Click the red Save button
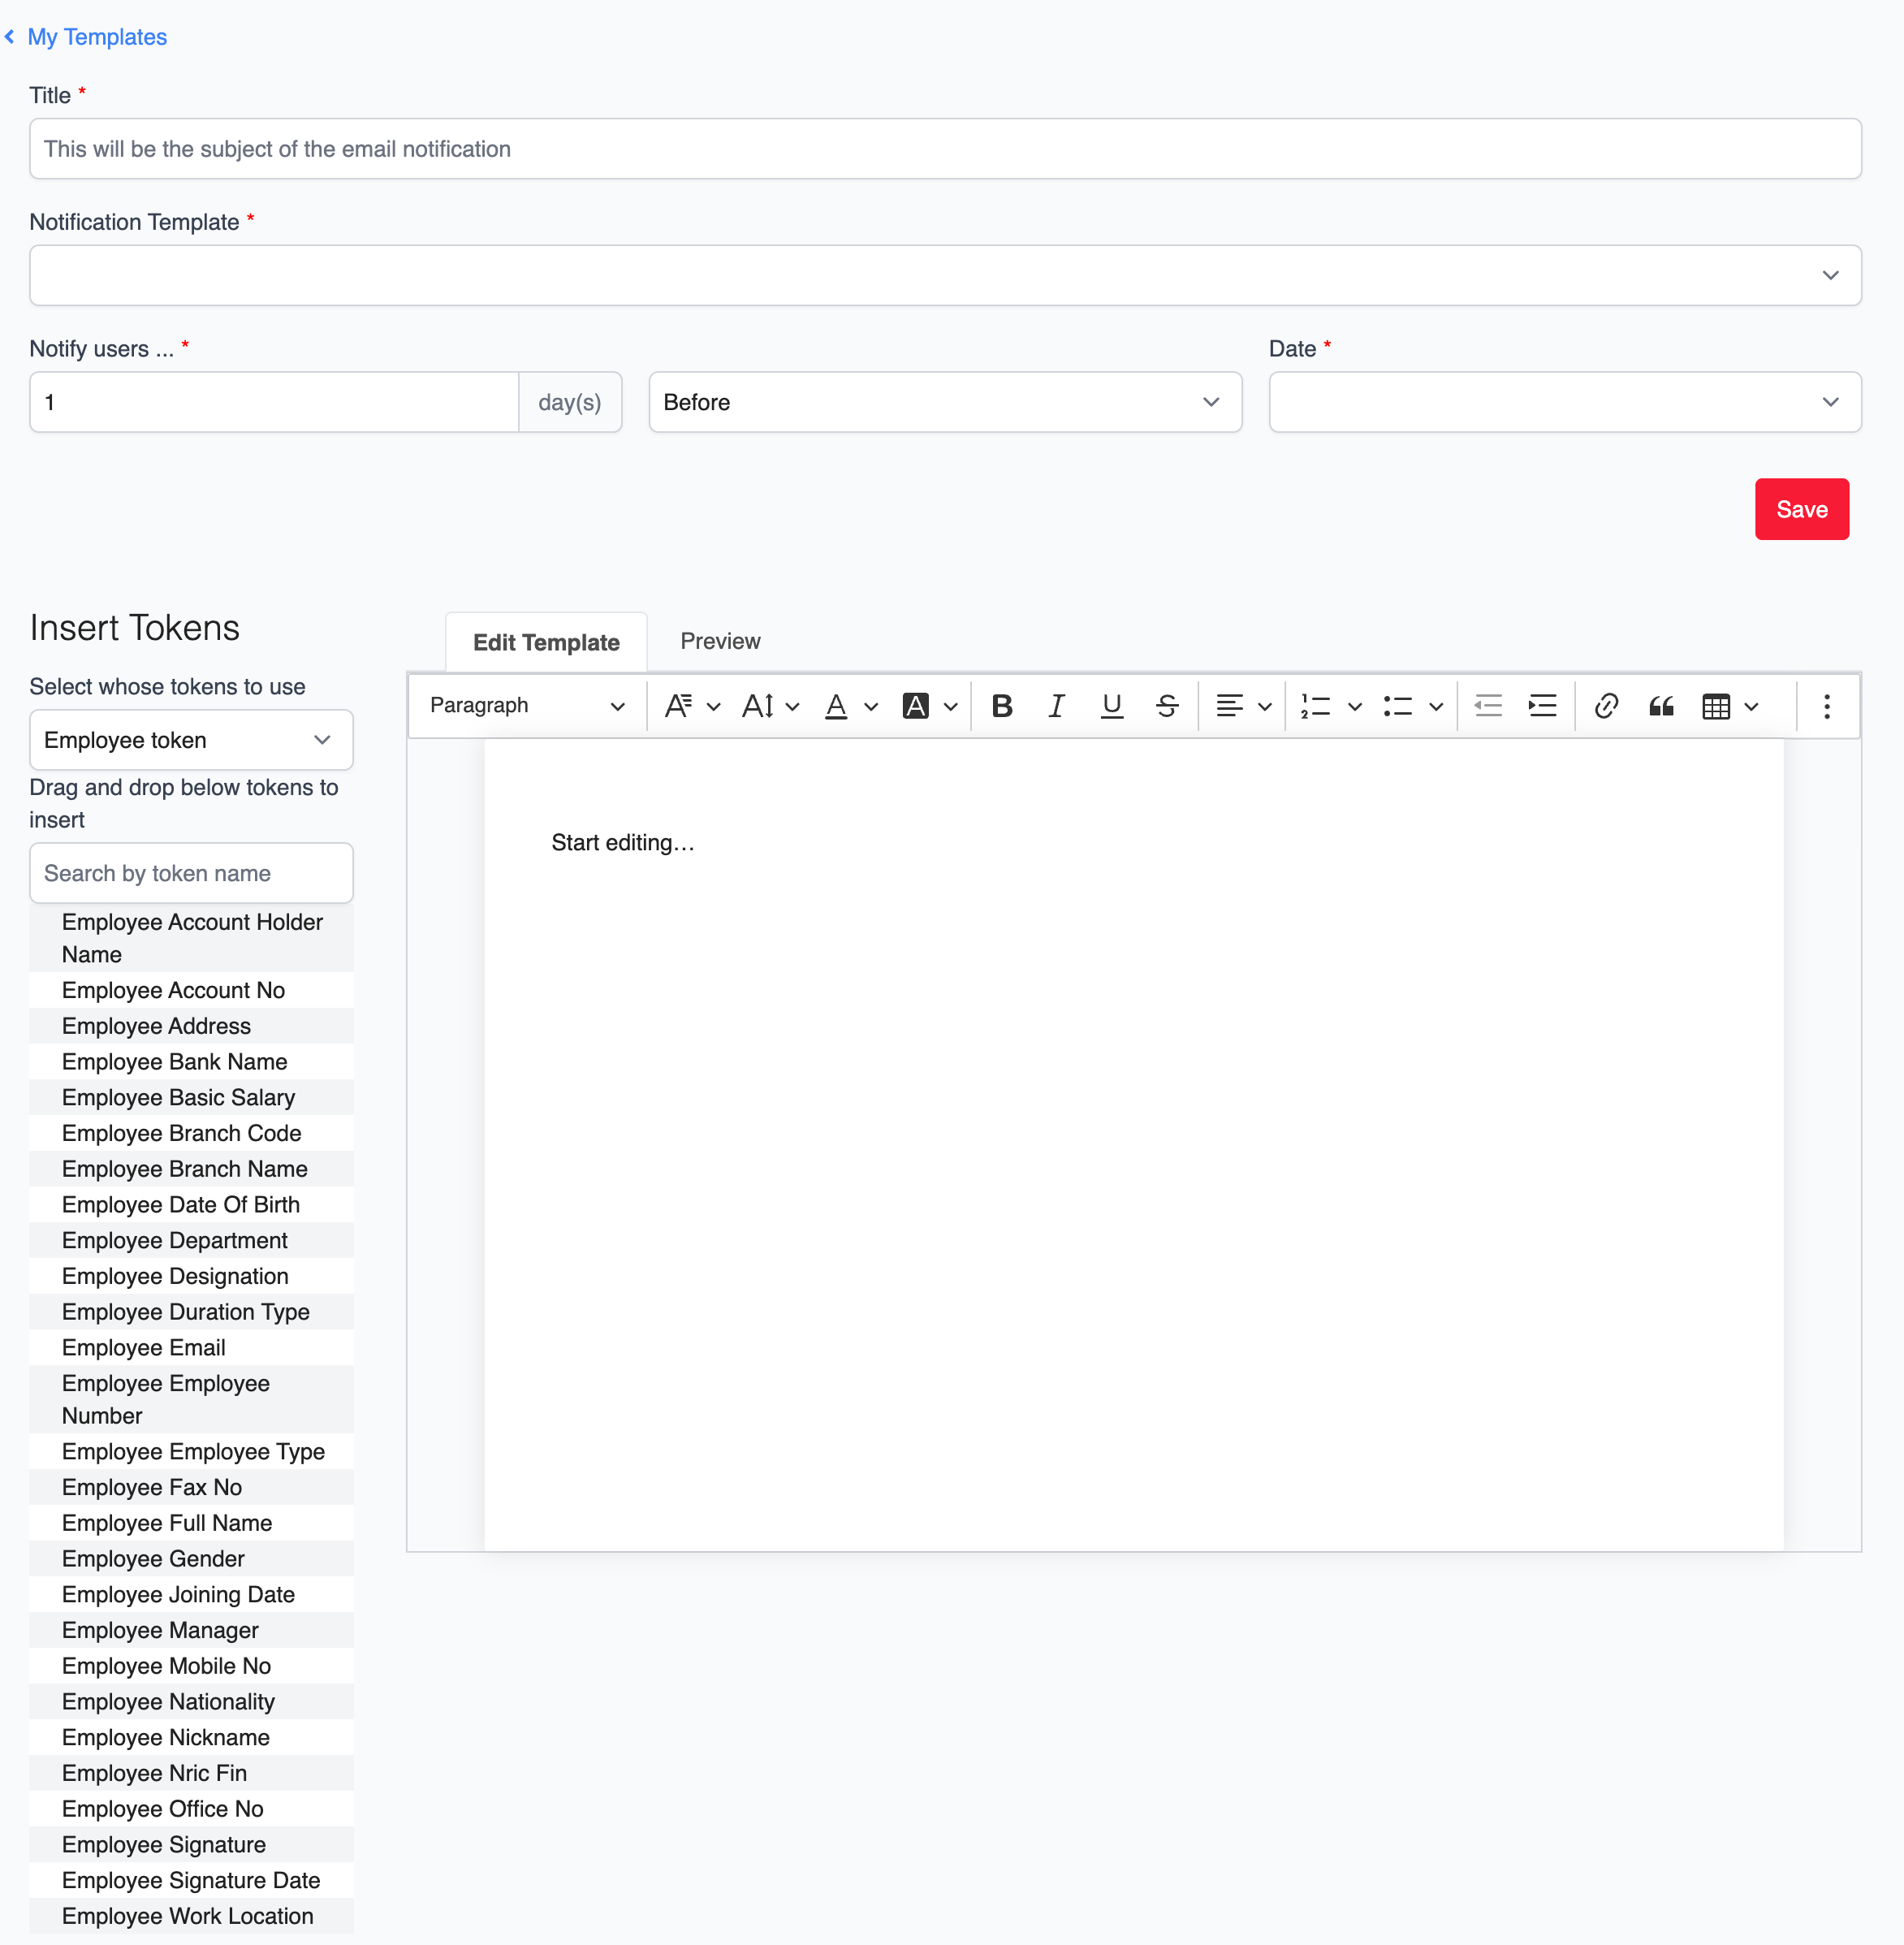This screenshot has height=1945, width=1904. tap(1801, 509)
